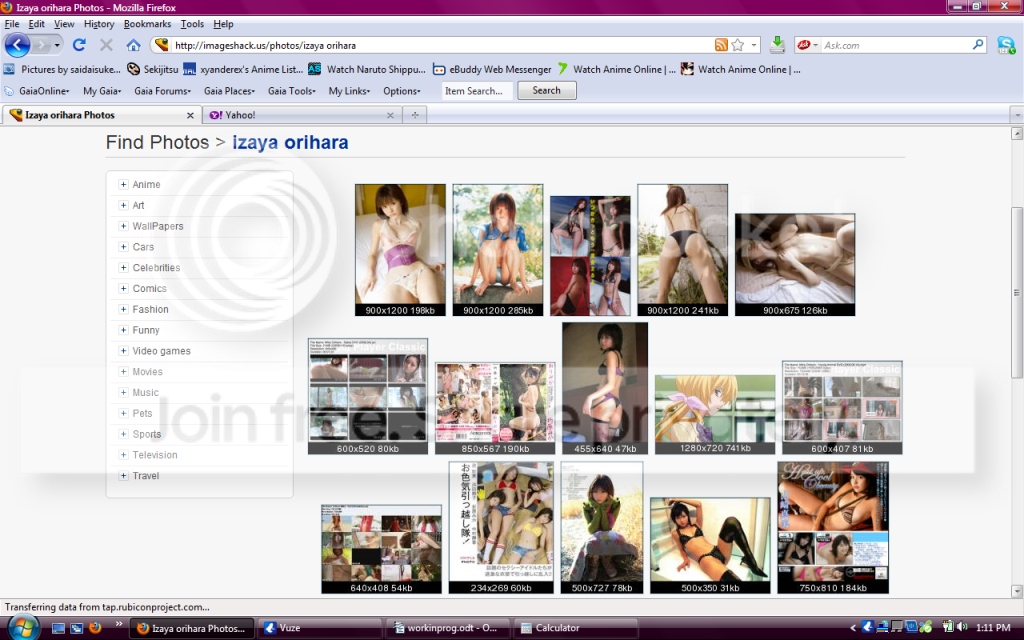The height and width of the screenshot is (640, 1024).
Task: Go back with the Back arrow button
Action: click(x=18, y=45)
